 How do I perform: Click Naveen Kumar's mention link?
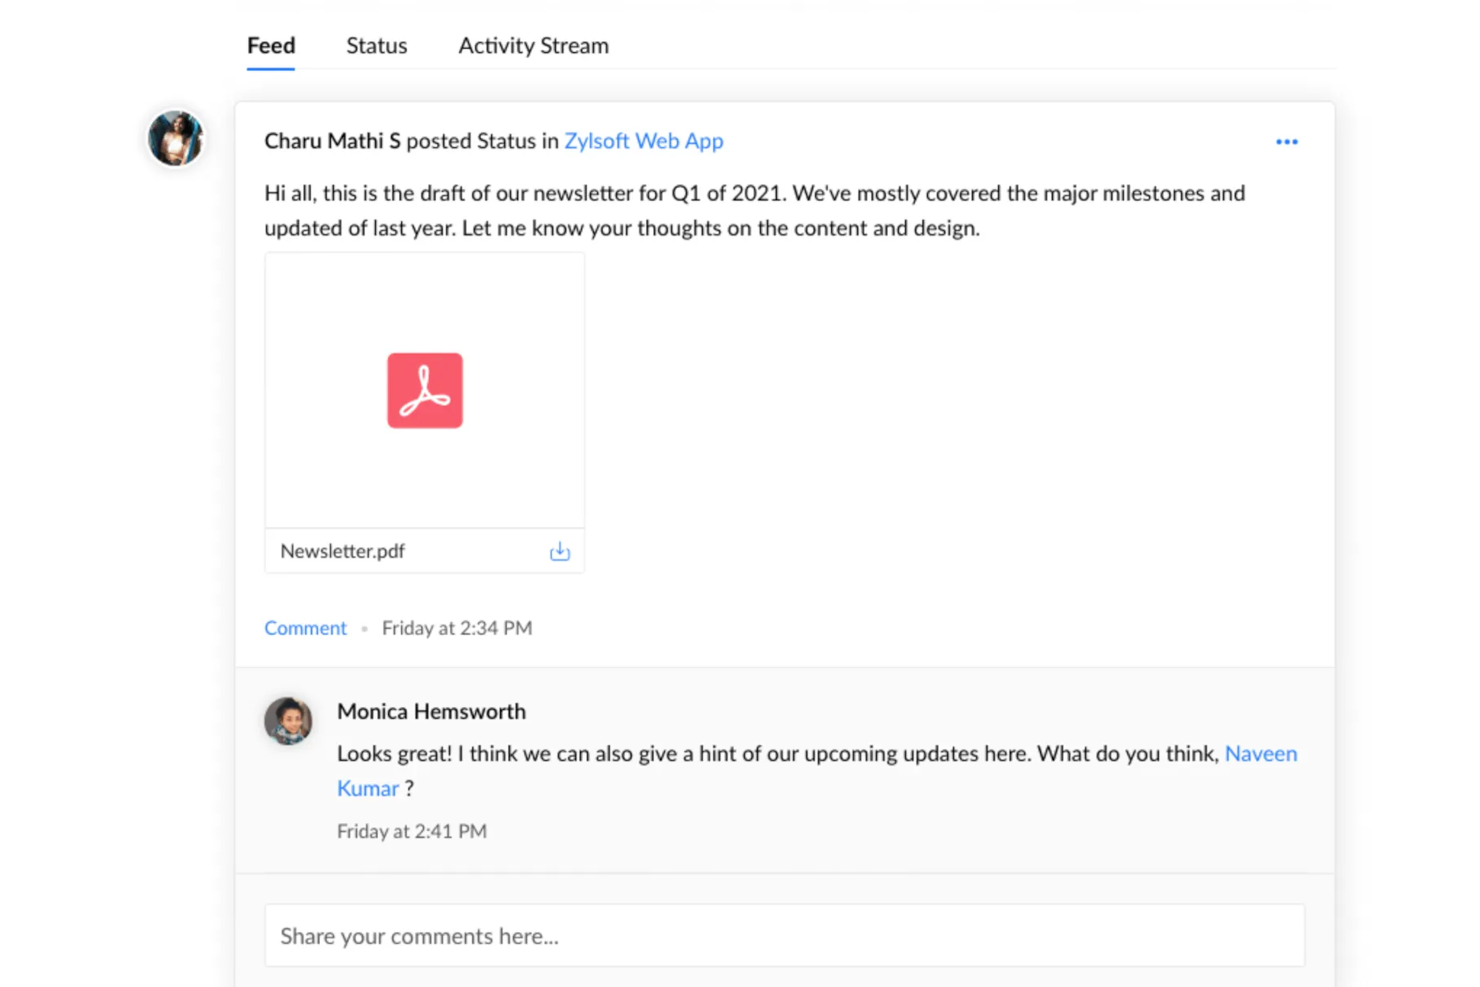(x=1261, y=753)
